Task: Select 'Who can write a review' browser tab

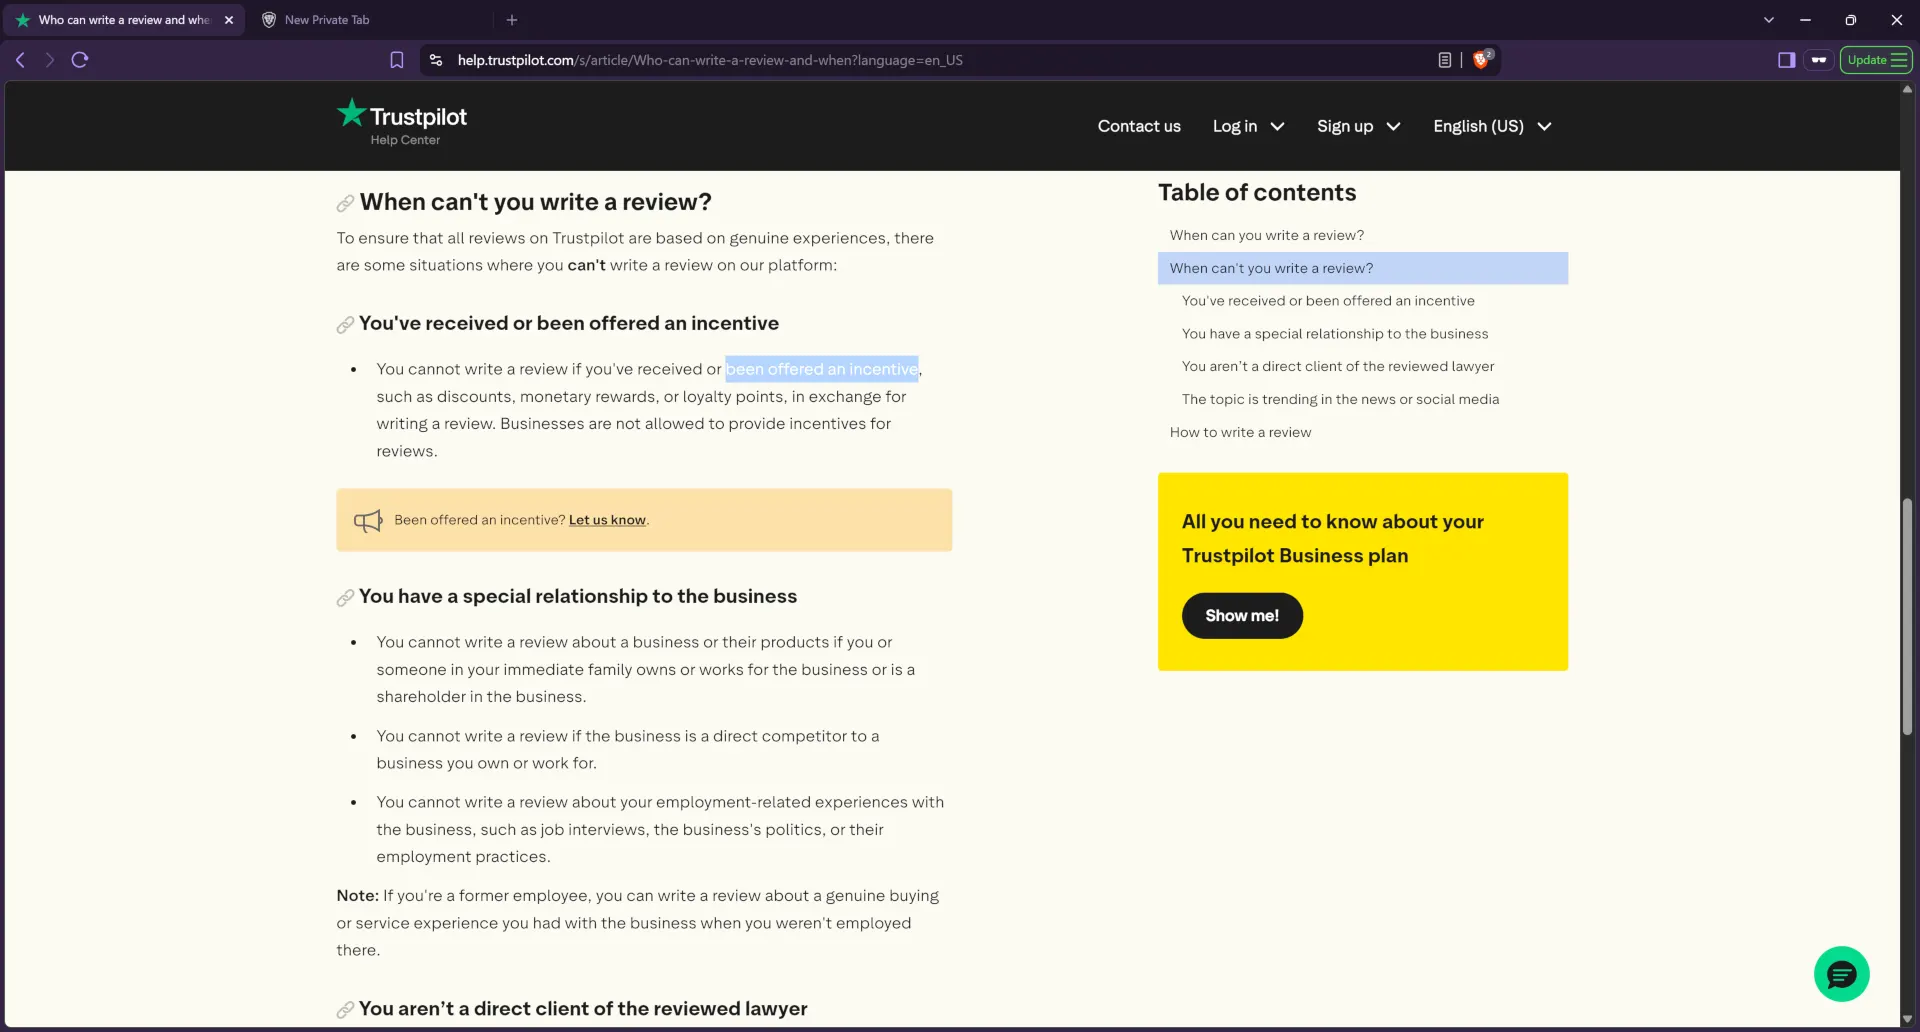Action: (x=125, y=20)
